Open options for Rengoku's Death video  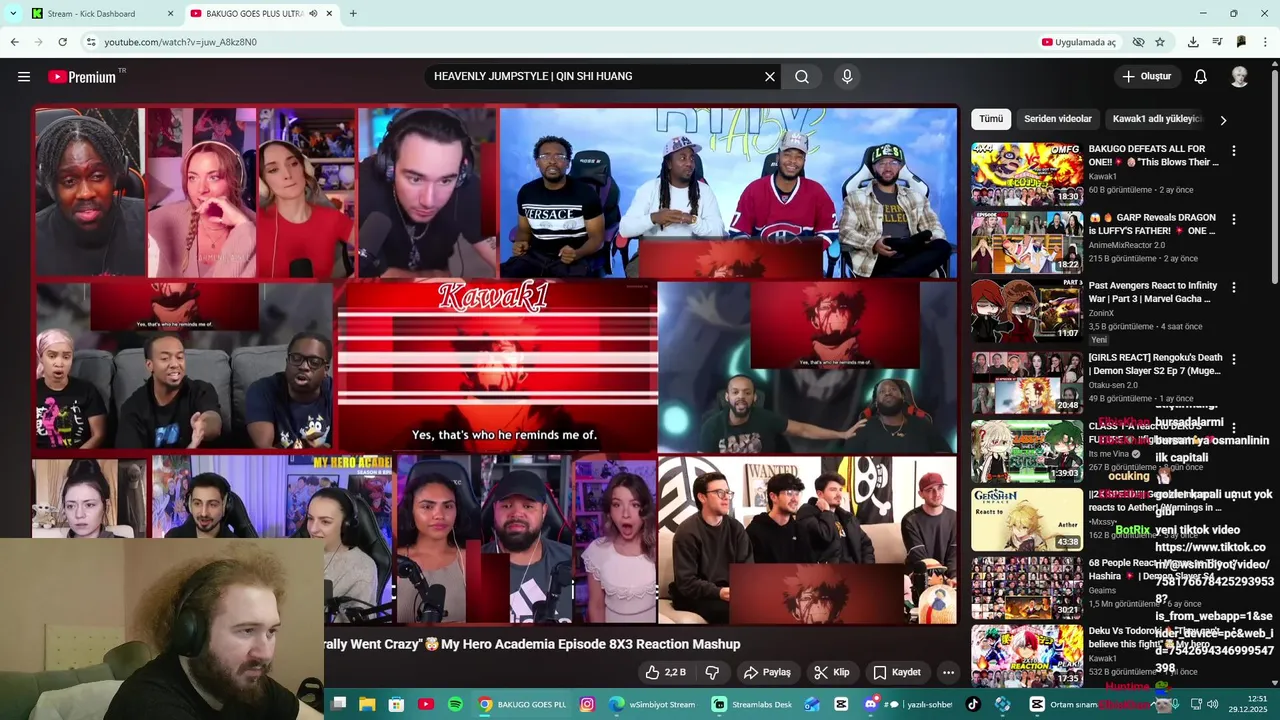(x=1233, y=359)
